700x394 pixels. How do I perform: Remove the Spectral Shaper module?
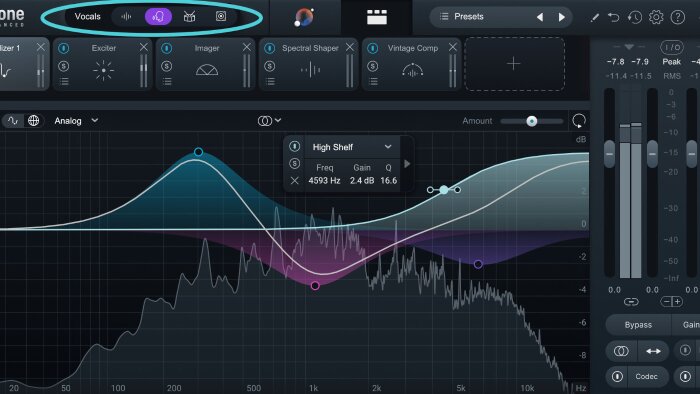point(350,47)
